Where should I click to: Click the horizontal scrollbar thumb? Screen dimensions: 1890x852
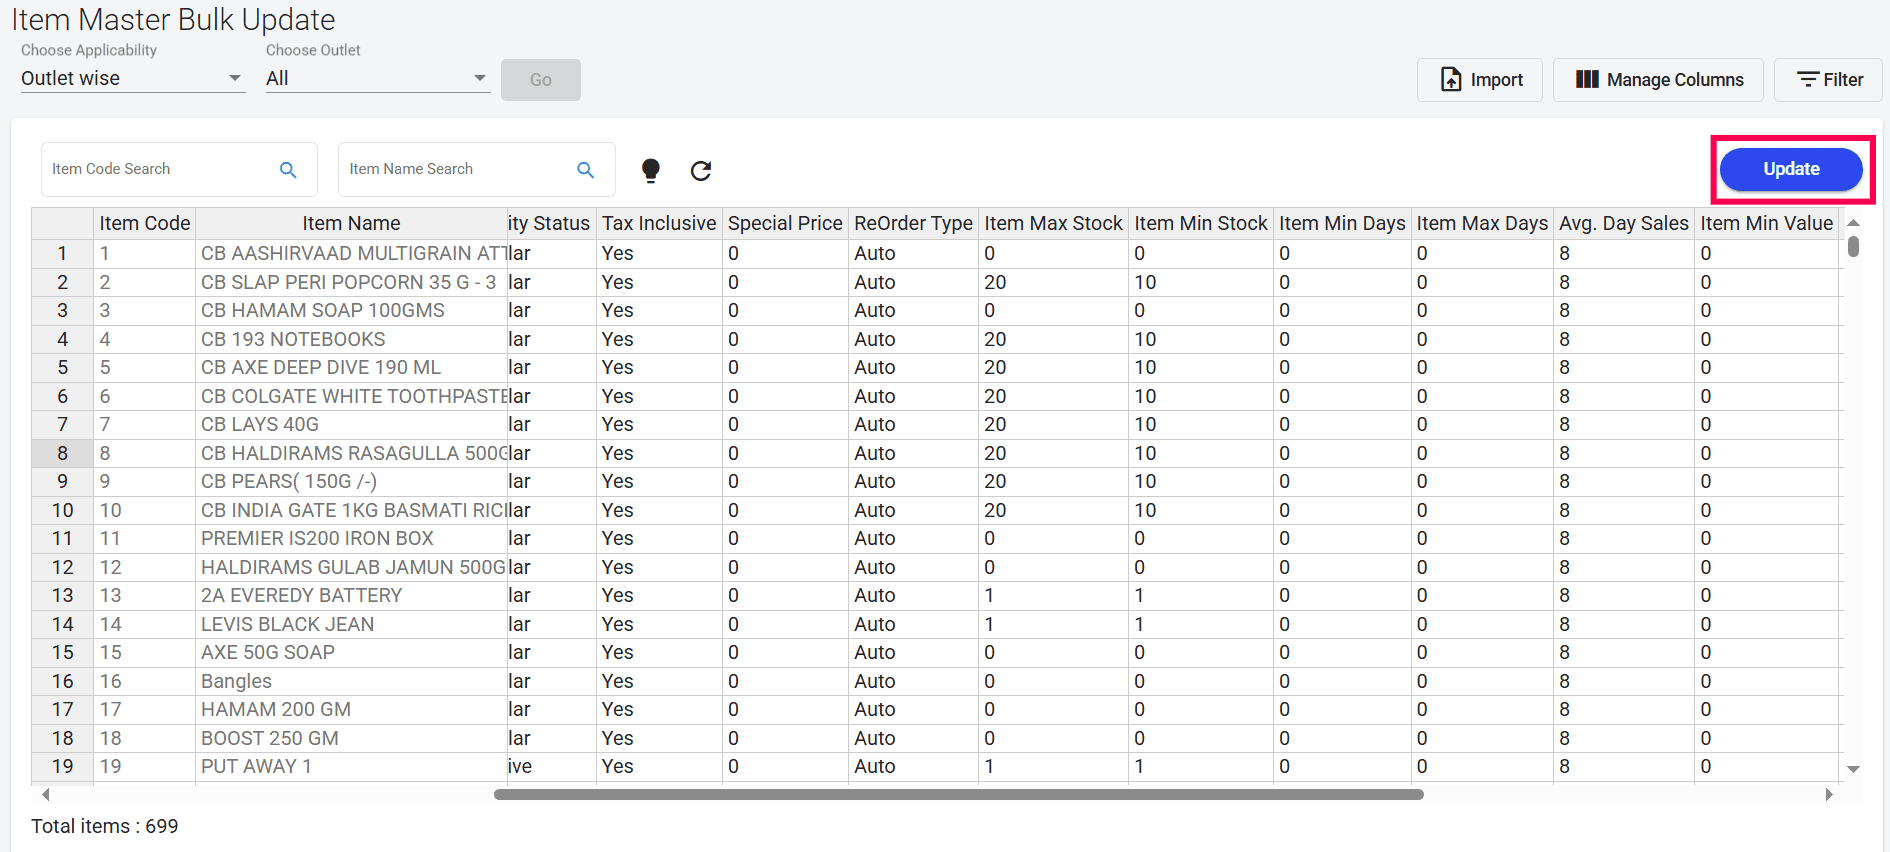coord(959,795)
